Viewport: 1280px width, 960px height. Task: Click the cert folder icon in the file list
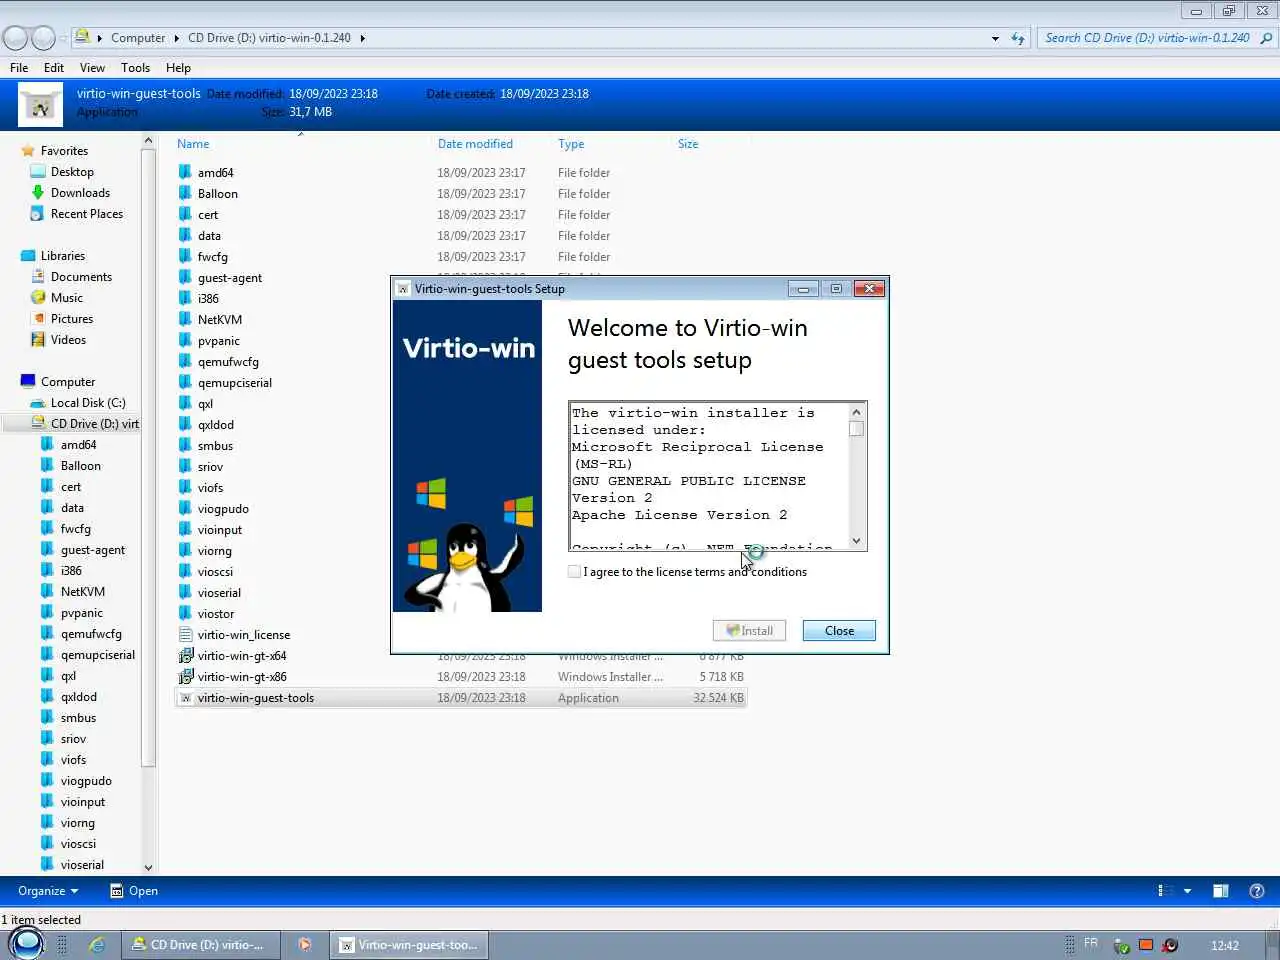(185, 214)
